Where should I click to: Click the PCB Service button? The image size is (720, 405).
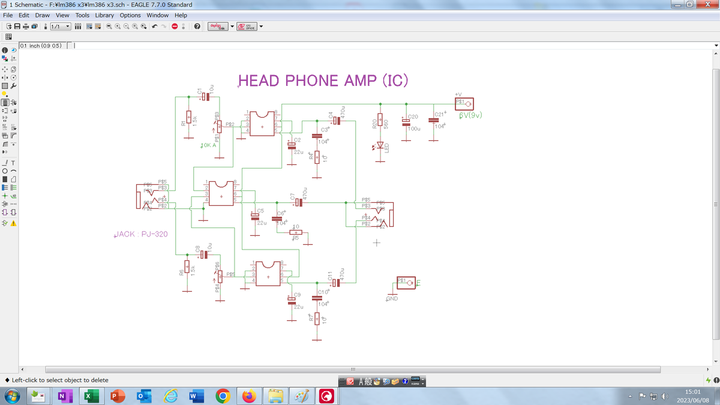pos(247,26)
